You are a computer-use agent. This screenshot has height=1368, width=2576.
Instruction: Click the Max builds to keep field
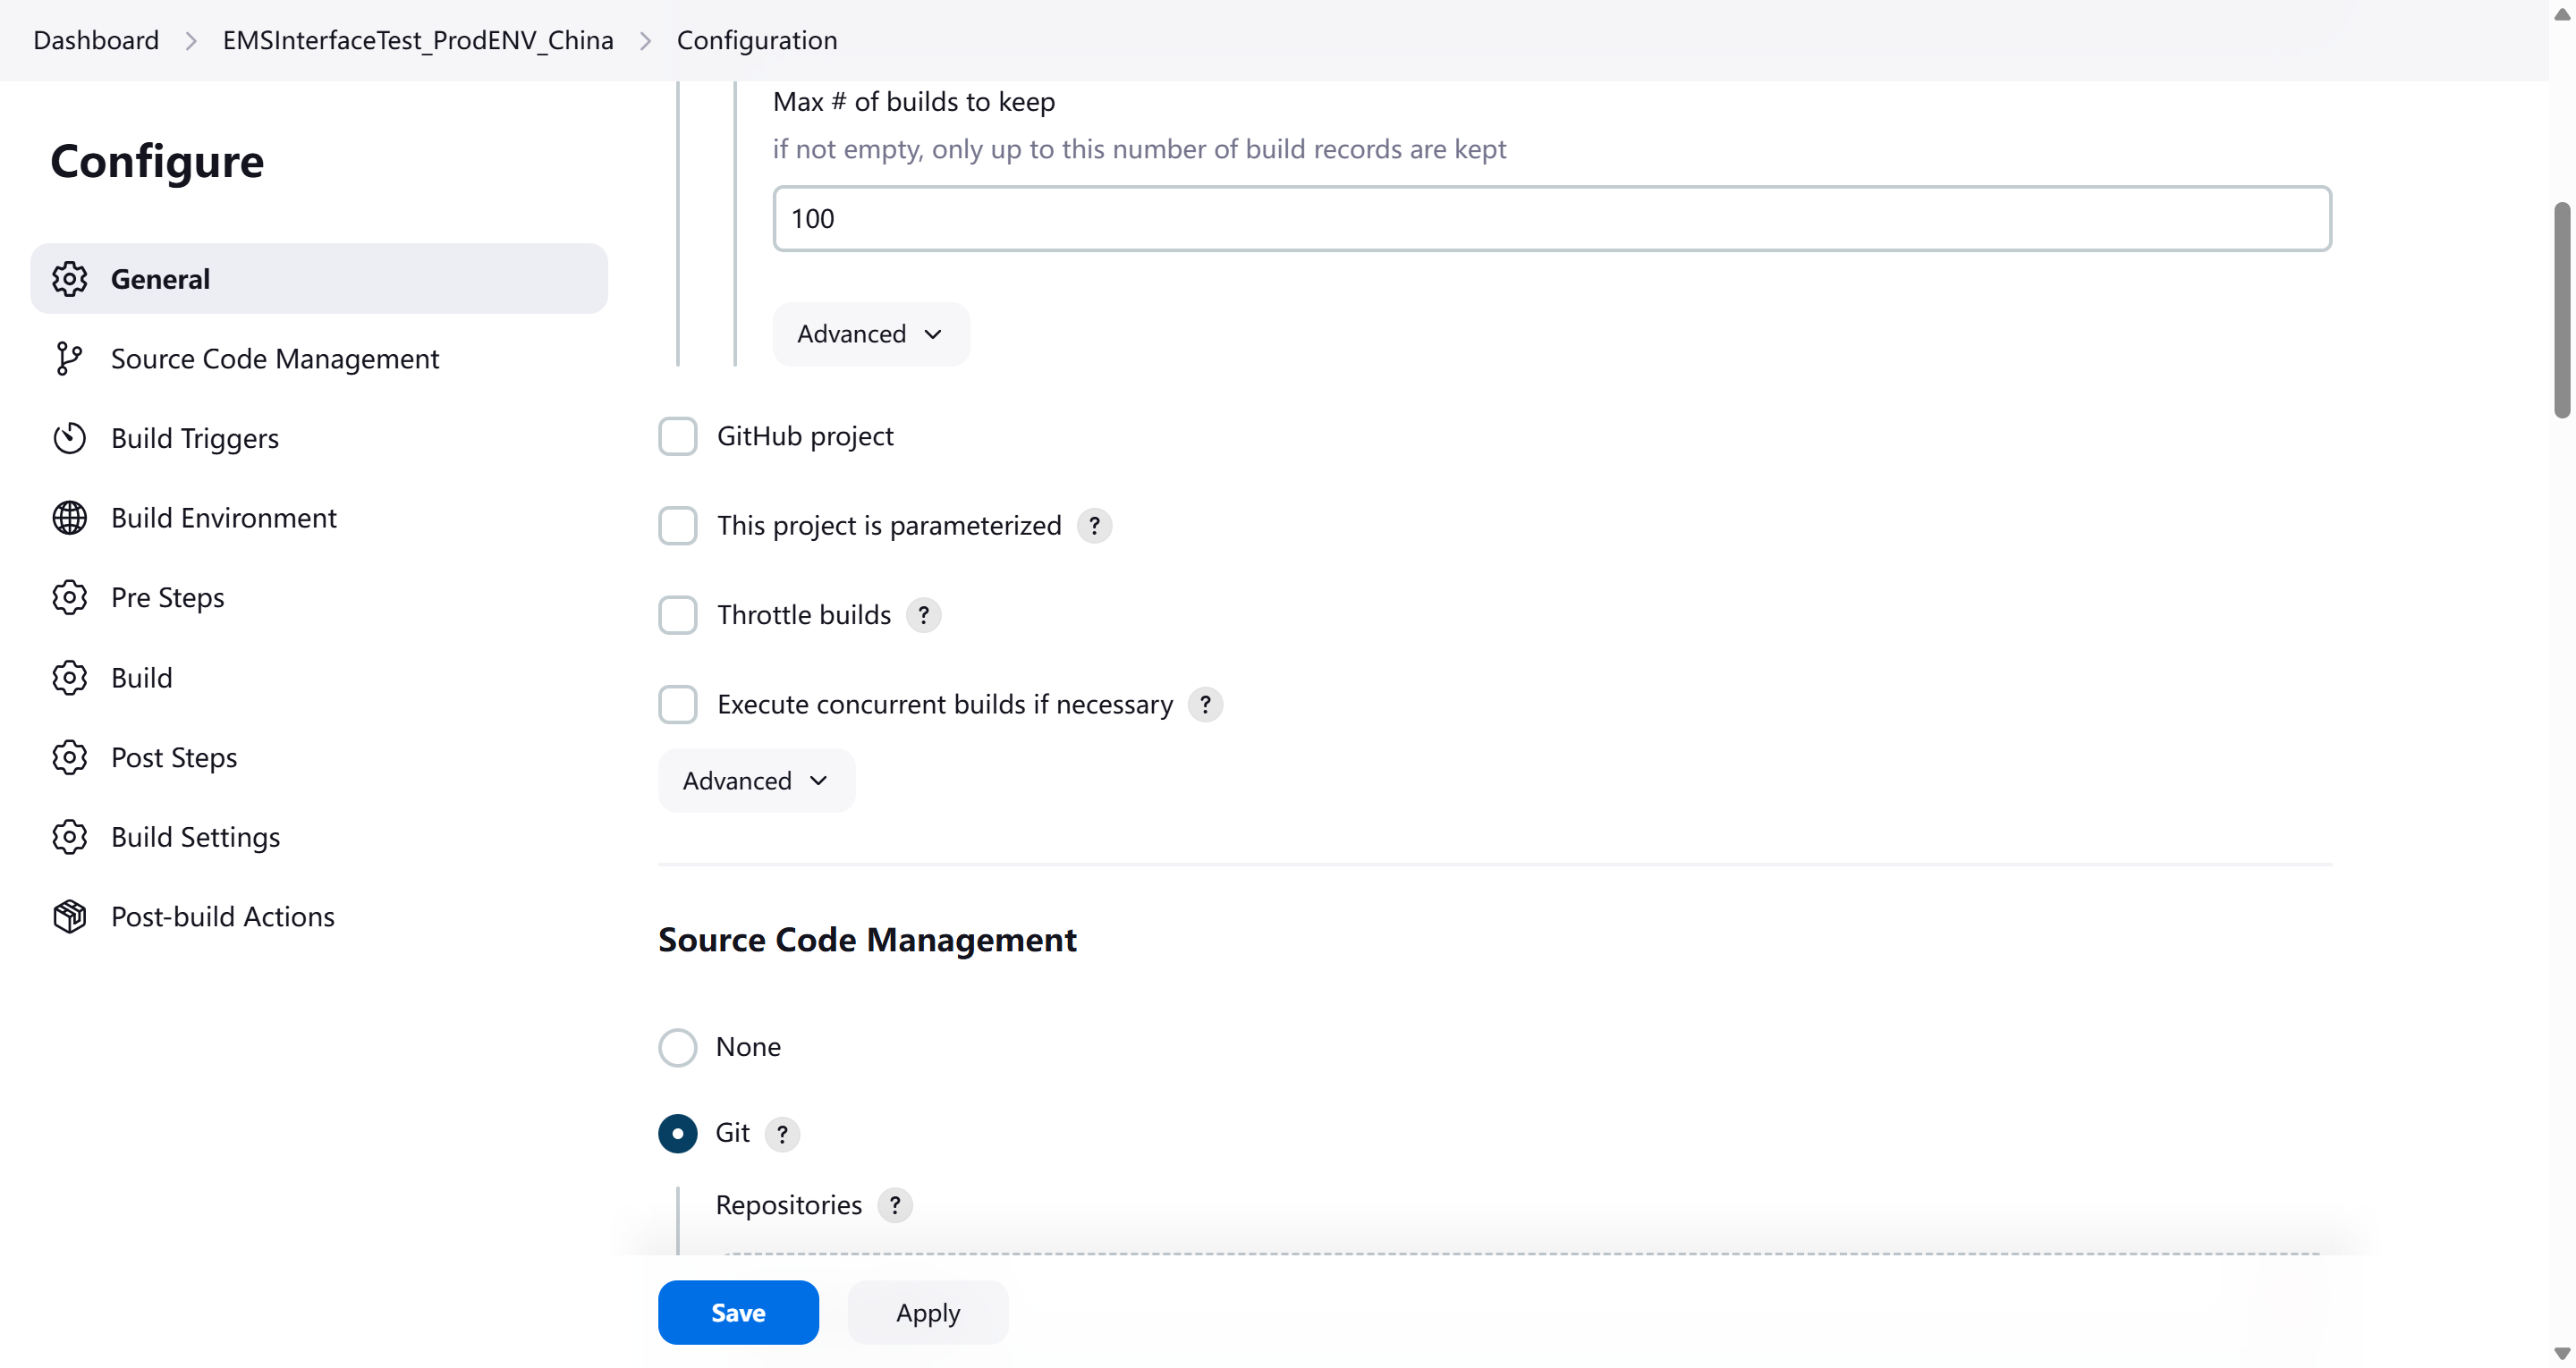point(1551,219)
